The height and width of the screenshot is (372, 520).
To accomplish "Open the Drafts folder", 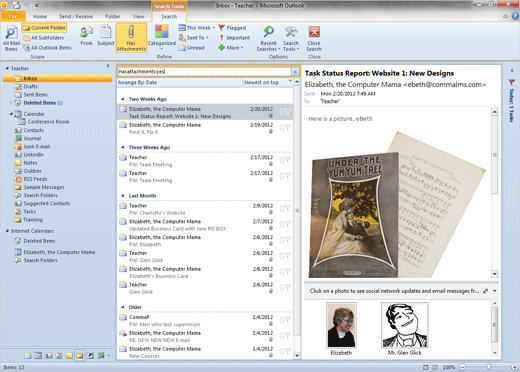I will 30,86.
